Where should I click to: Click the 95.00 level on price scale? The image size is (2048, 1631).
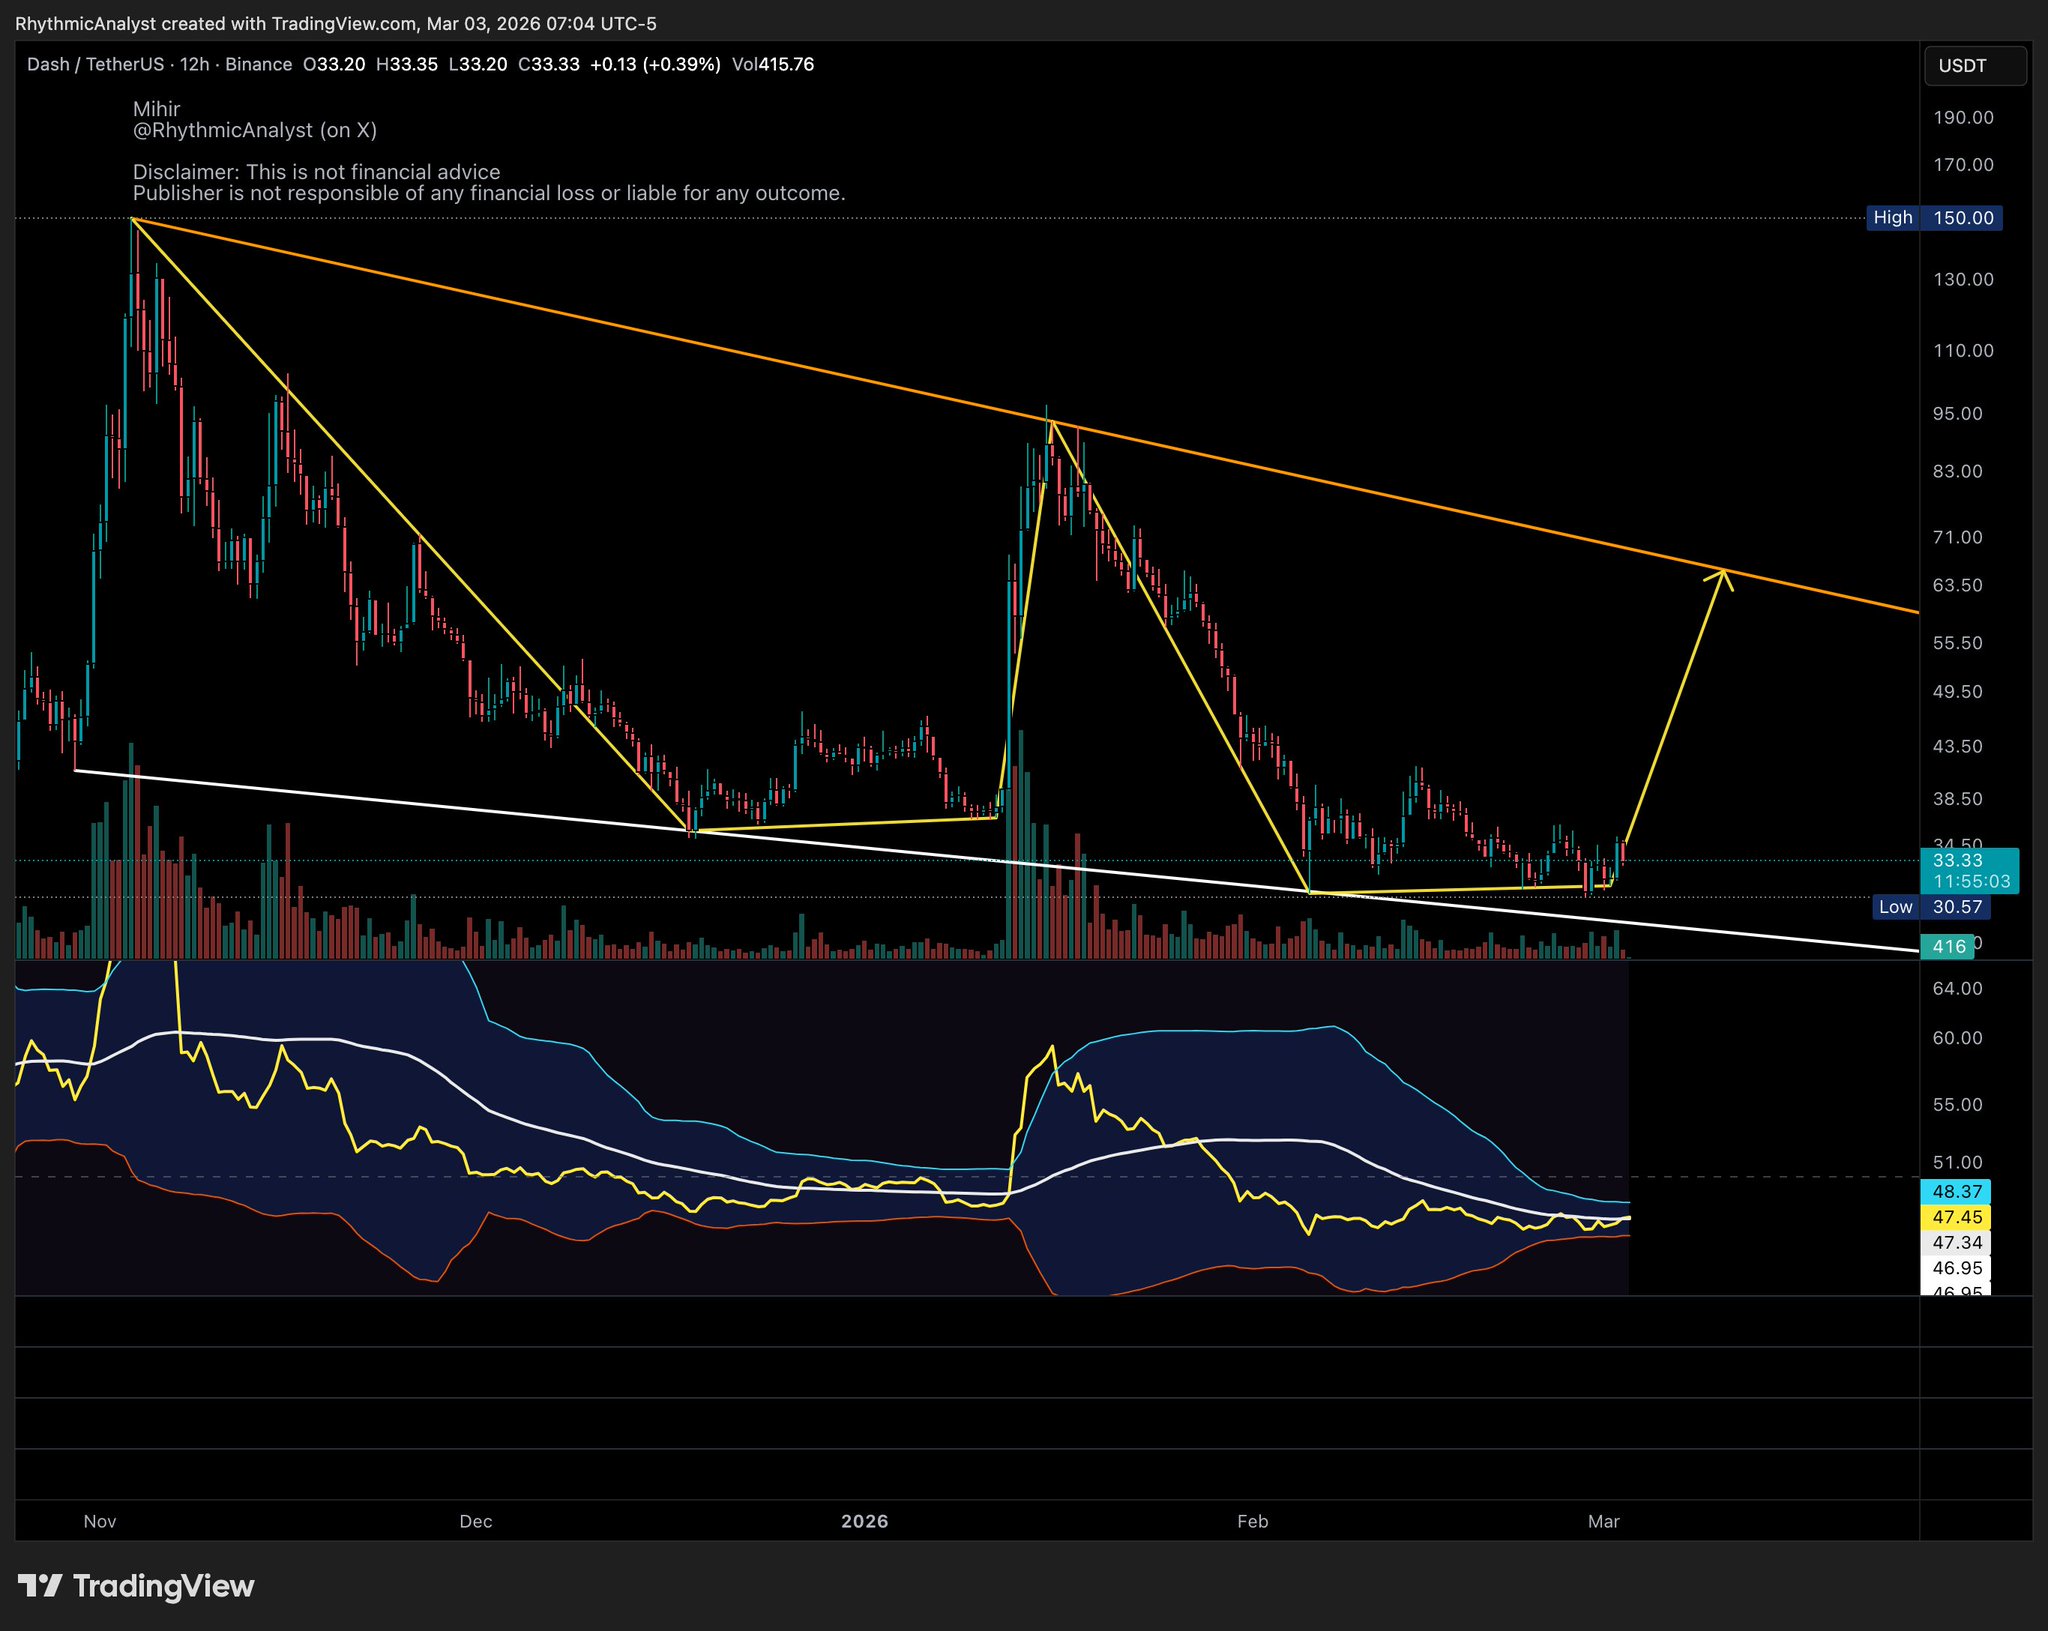tap(1957, 413)
